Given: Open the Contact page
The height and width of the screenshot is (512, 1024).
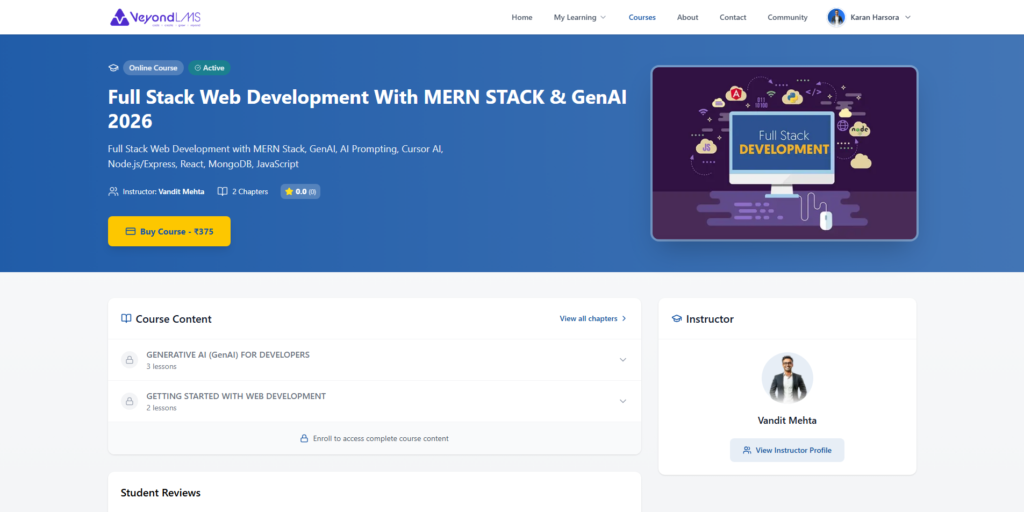Looking at the screenshot, I should click(733, 17).
